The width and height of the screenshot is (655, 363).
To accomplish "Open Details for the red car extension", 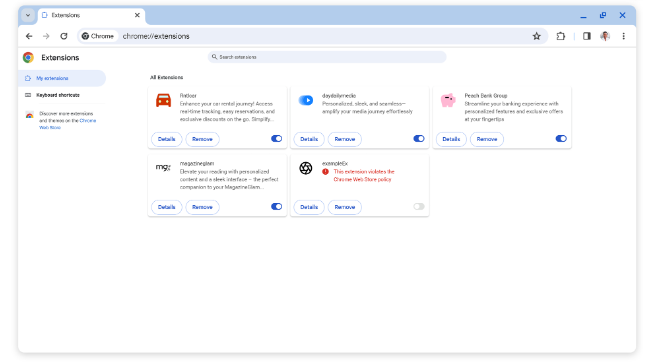I will [166, 139].
